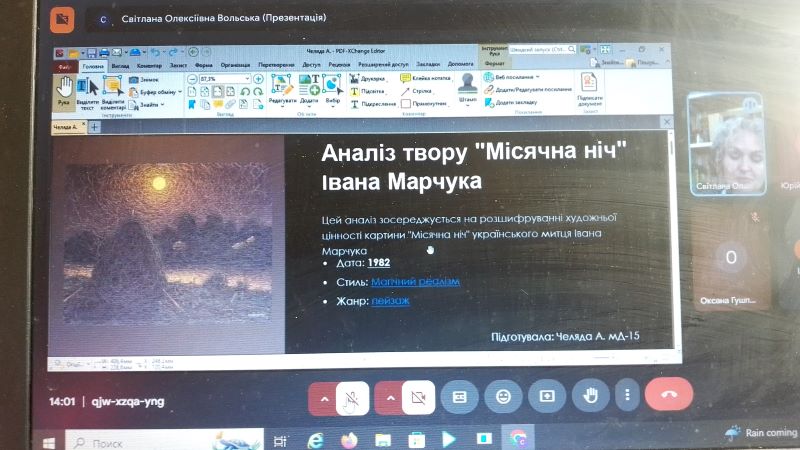This screenshot has height=450, width=800.
Task: Click Add/Edit links button
Action: (x=528, y=89)
